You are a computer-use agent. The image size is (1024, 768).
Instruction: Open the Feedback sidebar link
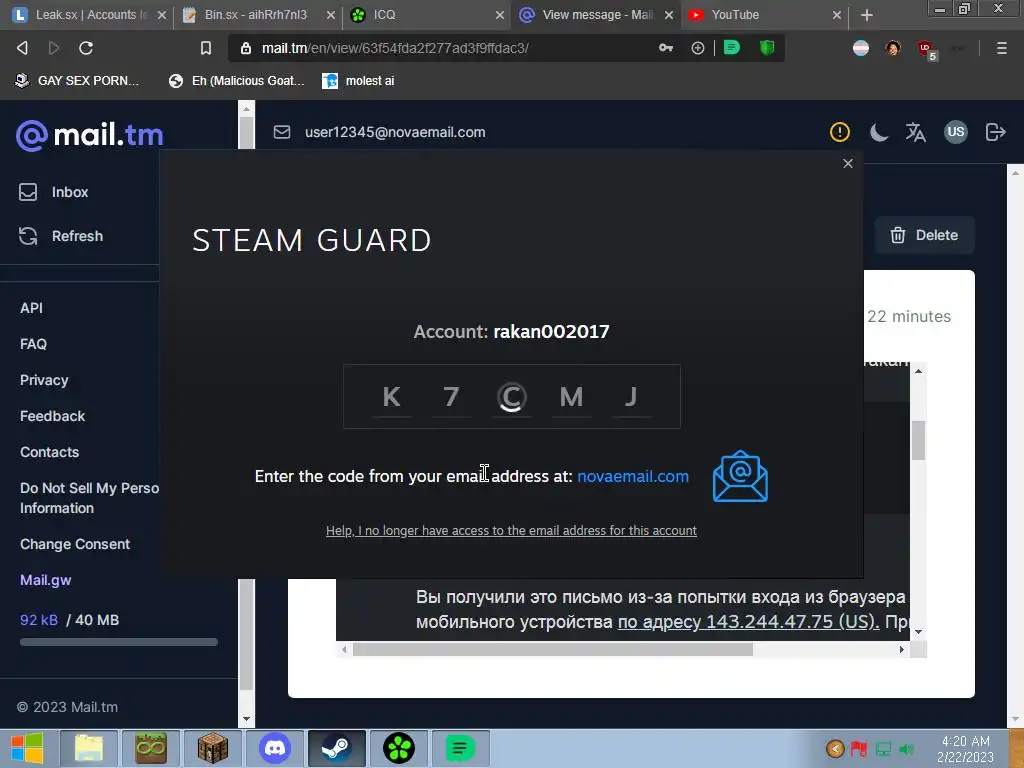(52, 416)
